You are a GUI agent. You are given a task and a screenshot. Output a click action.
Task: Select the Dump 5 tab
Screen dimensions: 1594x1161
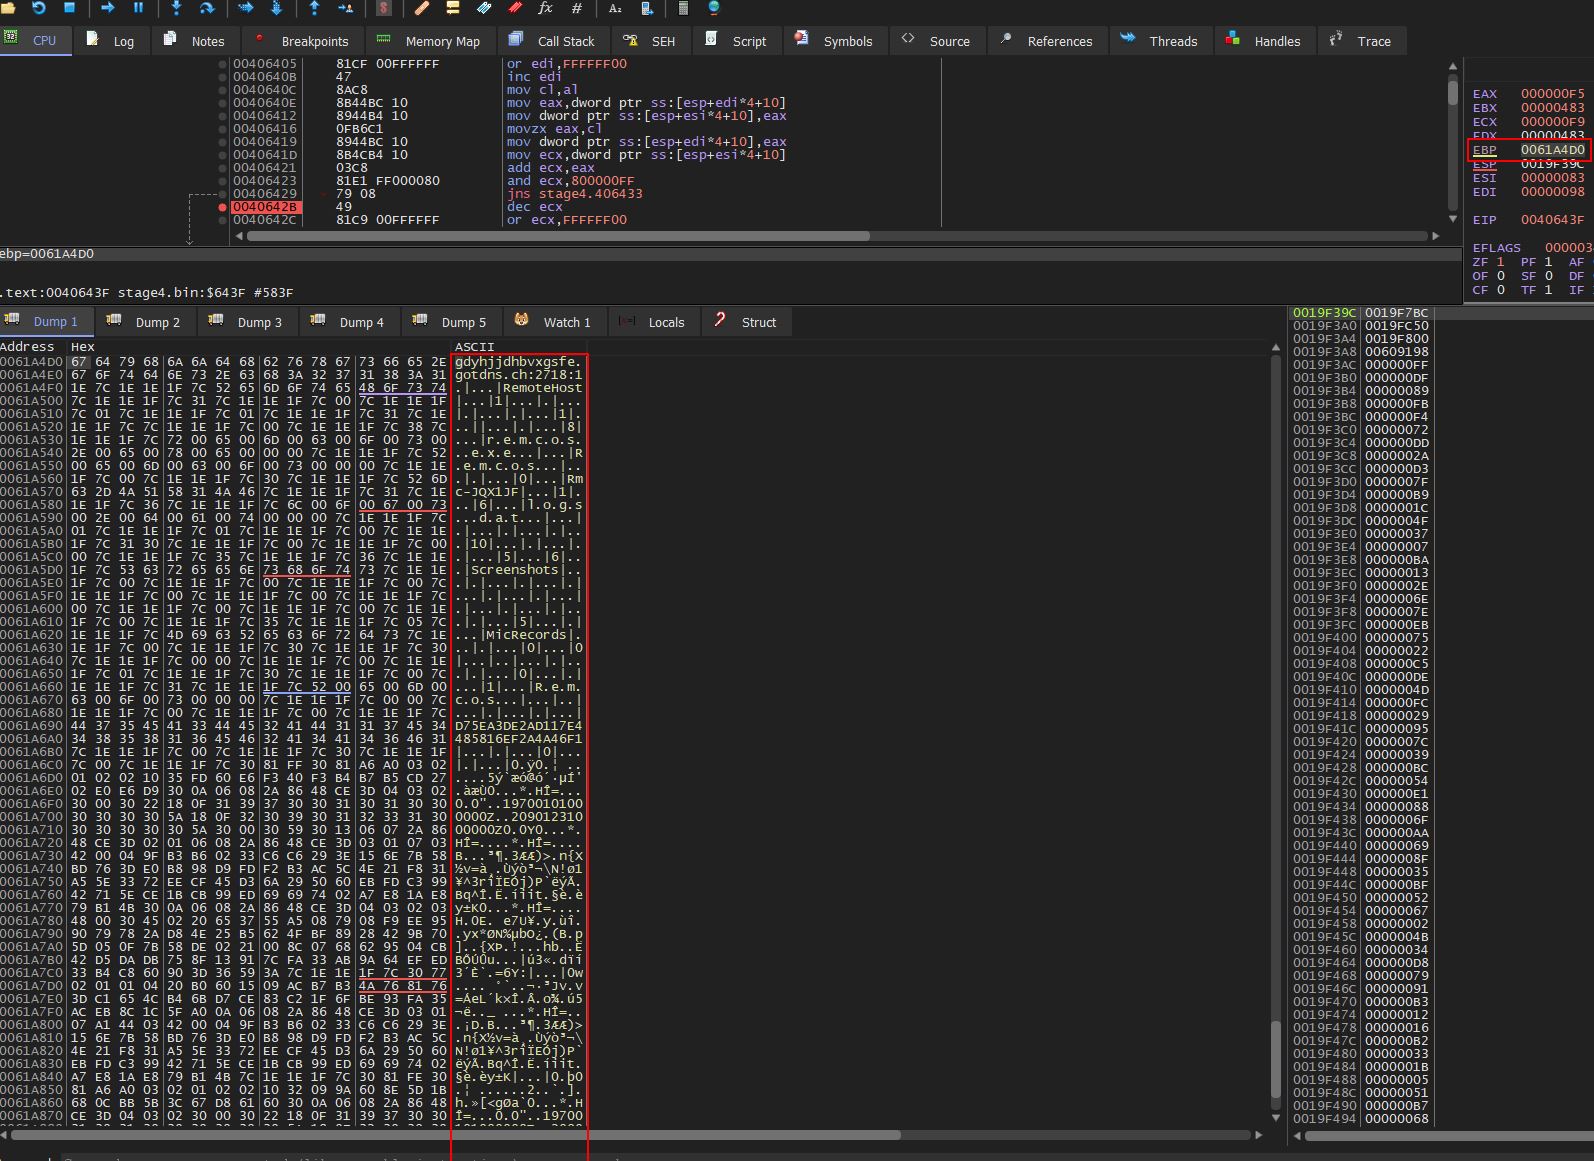point(452,322)
